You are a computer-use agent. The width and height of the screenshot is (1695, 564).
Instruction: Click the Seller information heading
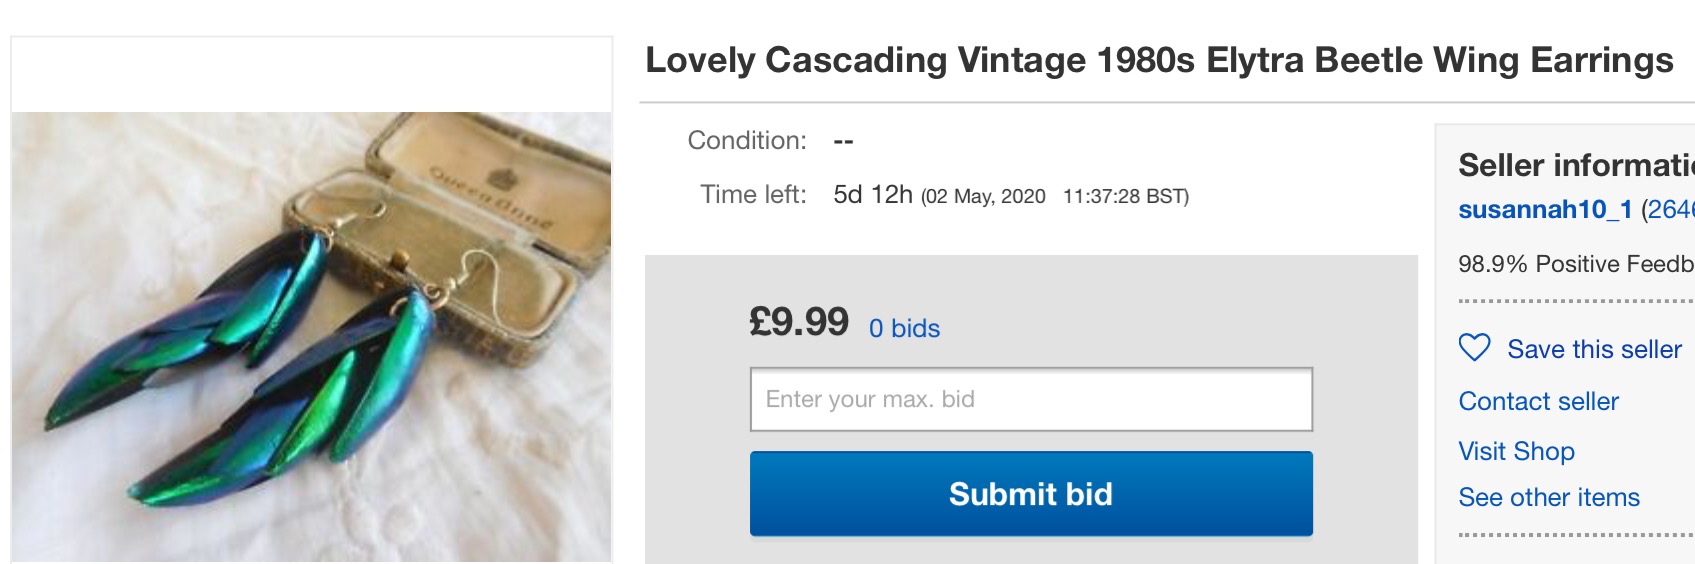[x=1575, y=165]
